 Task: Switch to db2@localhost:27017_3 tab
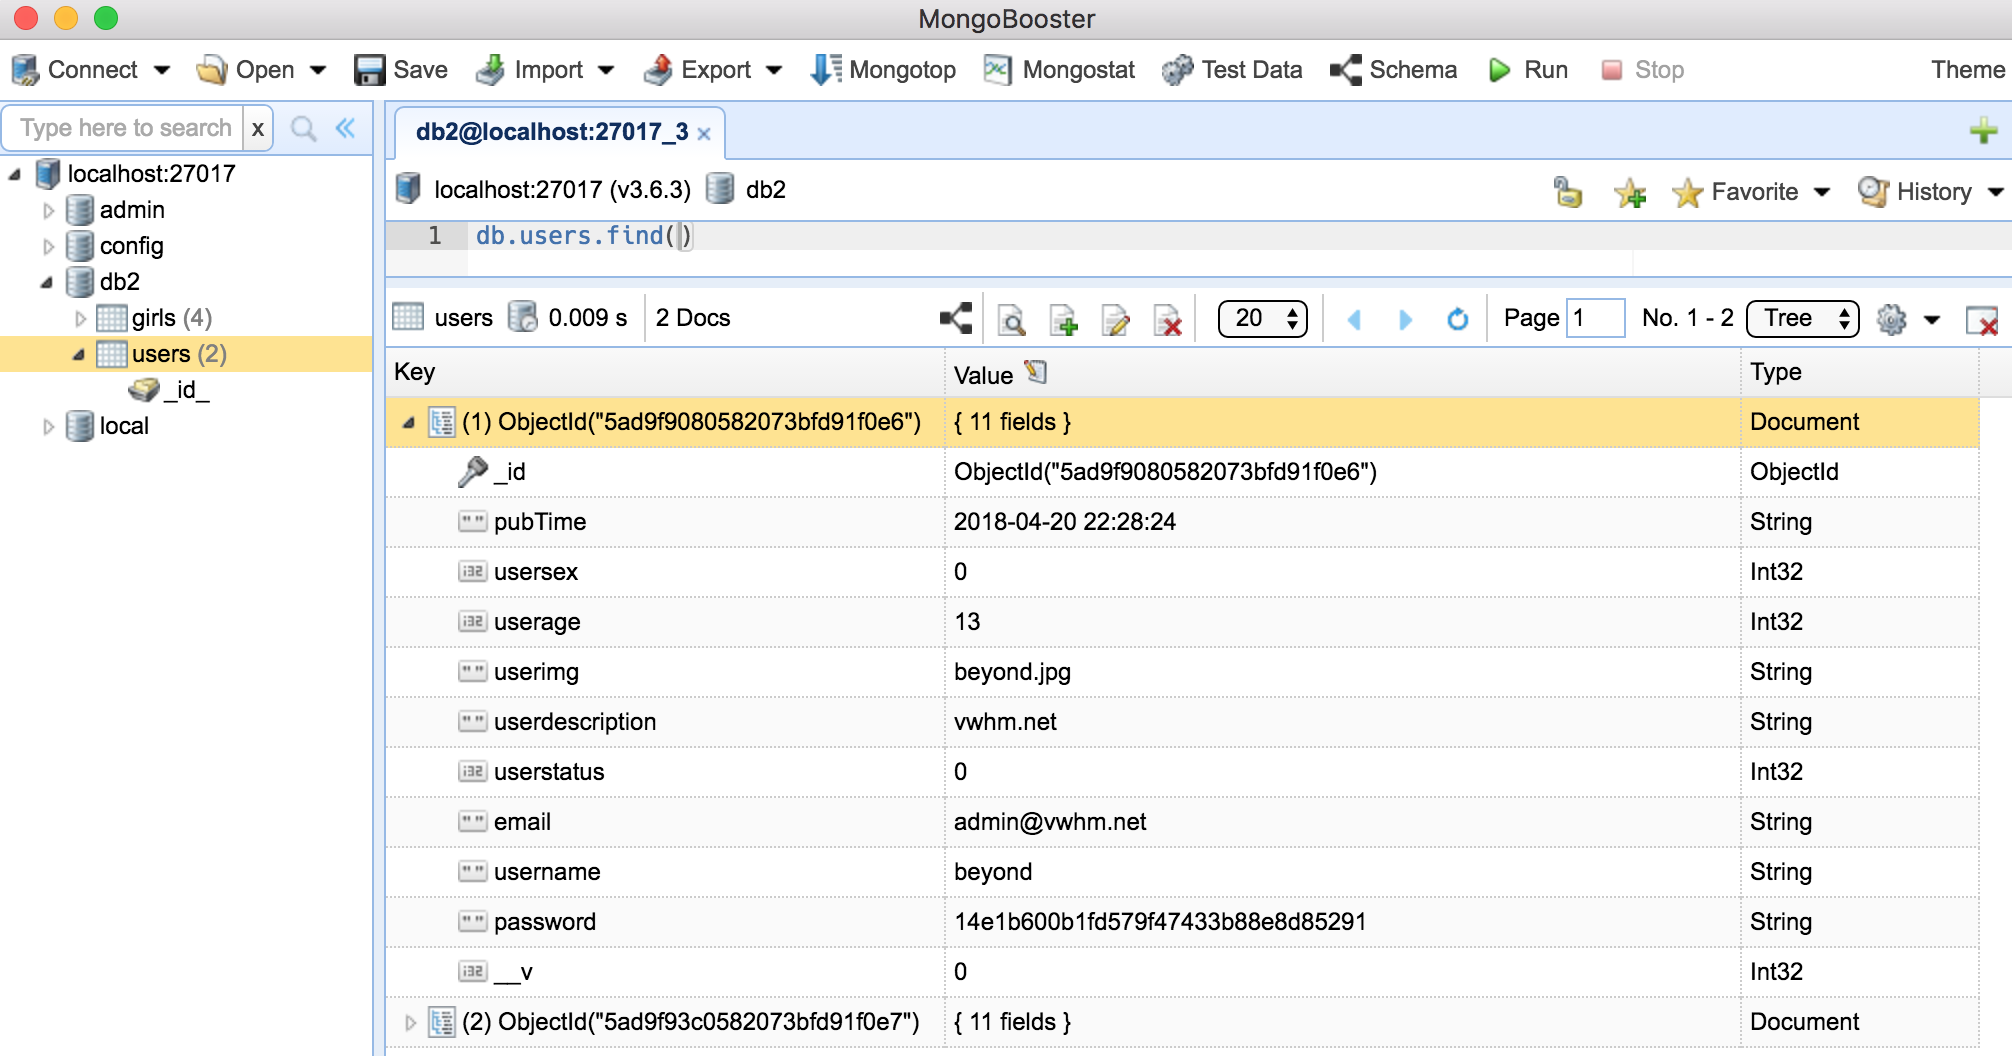(552, 132)
